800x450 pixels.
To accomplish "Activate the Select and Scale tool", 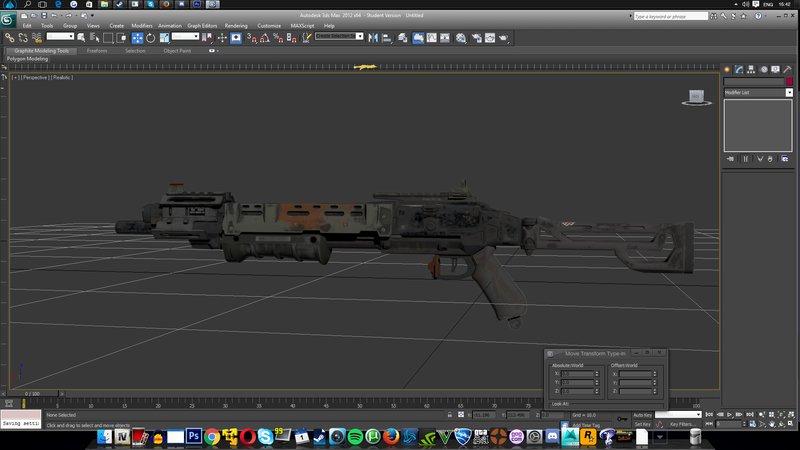I will [x=164, y=37].
